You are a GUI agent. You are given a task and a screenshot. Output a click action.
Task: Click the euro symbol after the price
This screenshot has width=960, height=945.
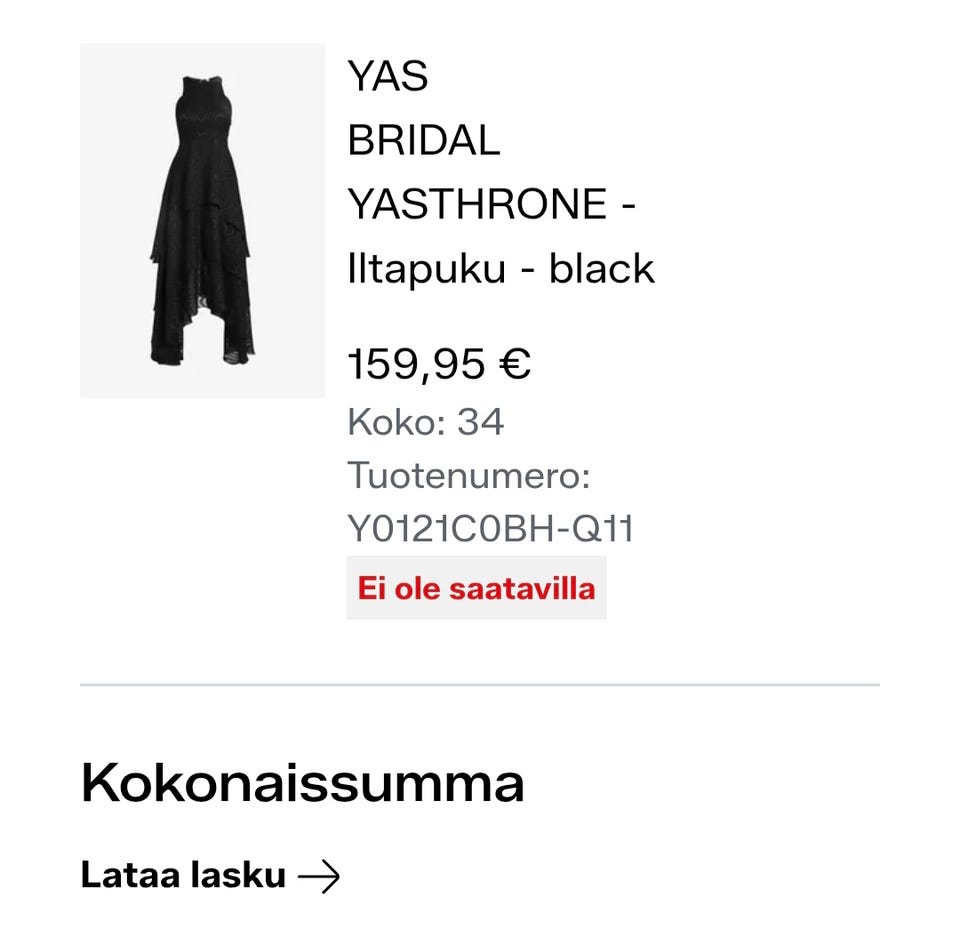(514, 364)
